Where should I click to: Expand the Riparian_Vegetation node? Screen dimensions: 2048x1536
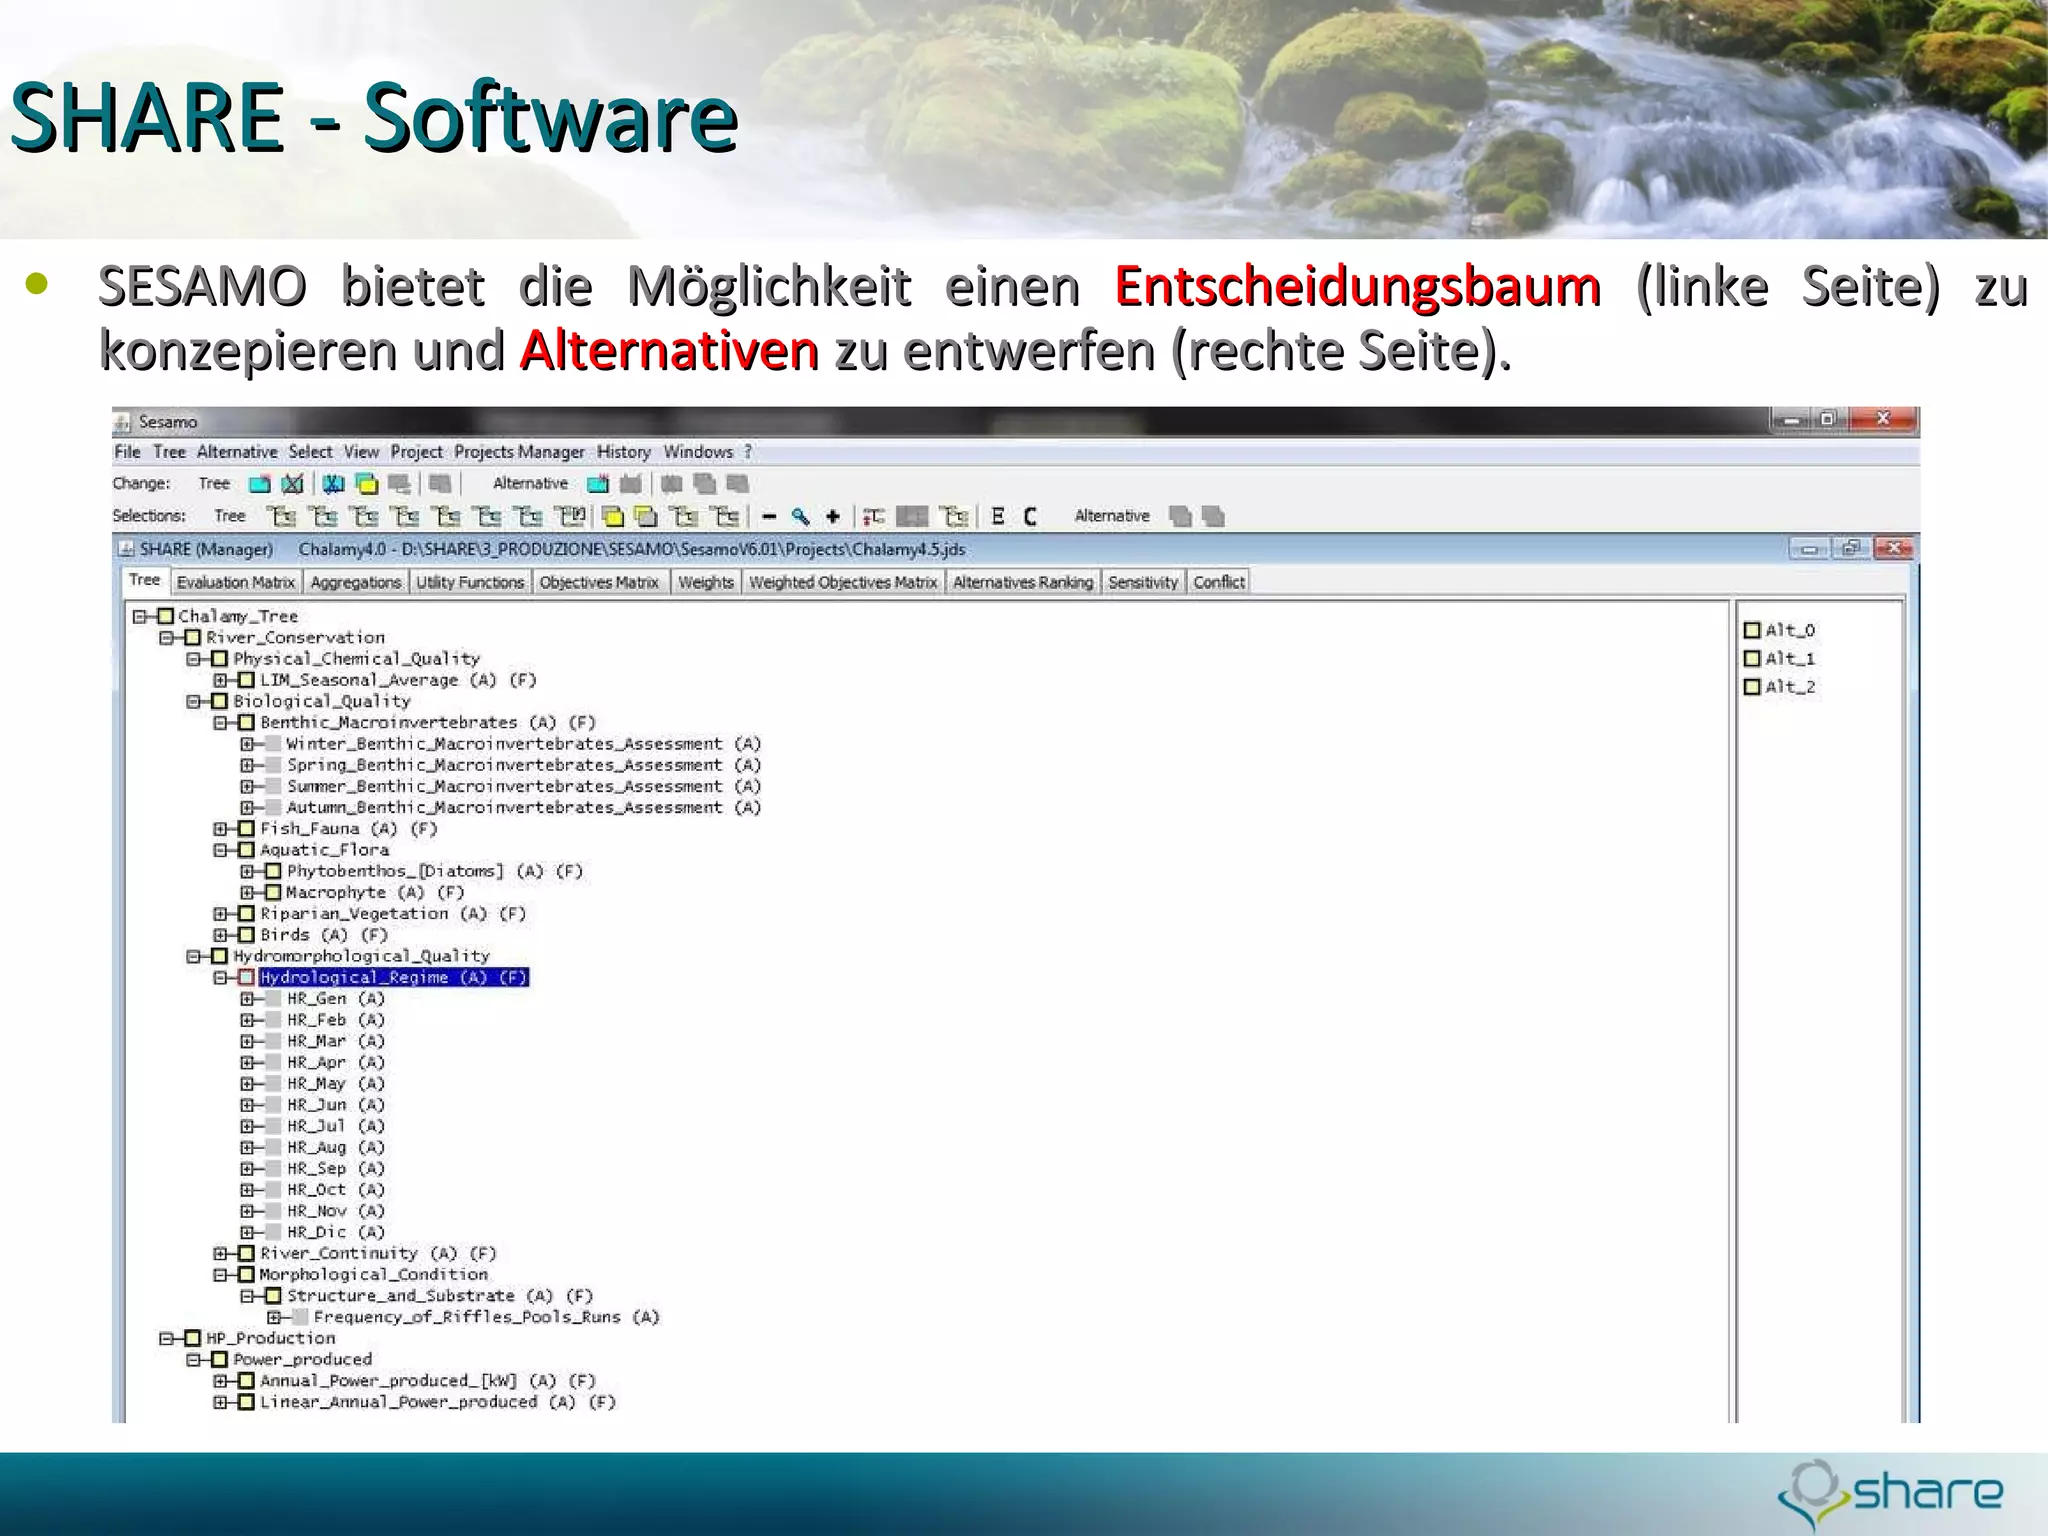tap(220, 914)
